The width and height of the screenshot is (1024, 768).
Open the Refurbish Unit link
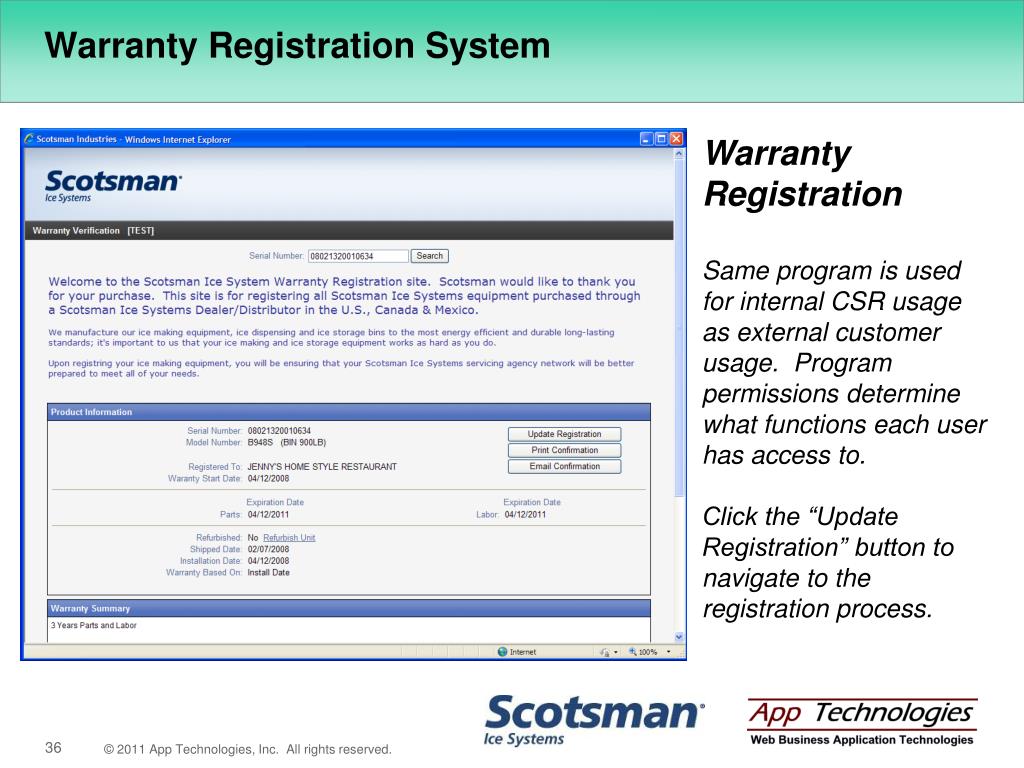289,537
